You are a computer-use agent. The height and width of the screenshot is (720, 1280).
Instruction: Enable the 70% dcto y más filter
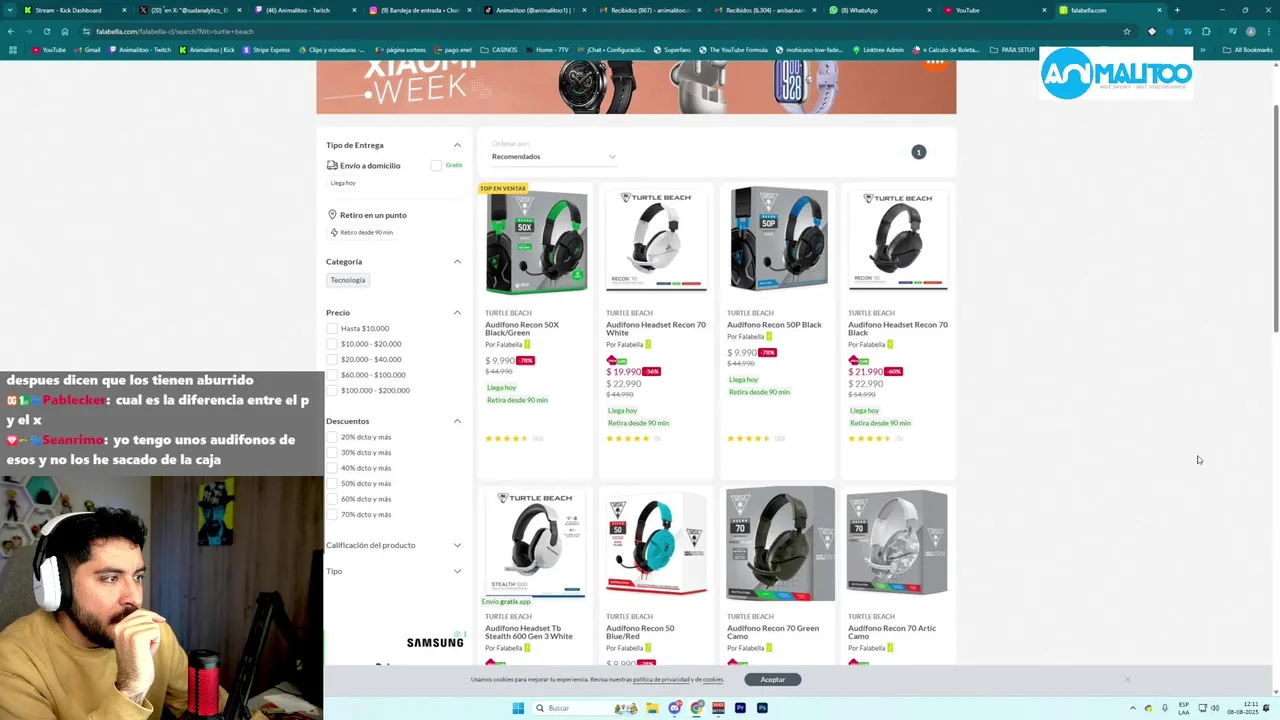pyautogui.click(x=332, y=514)
